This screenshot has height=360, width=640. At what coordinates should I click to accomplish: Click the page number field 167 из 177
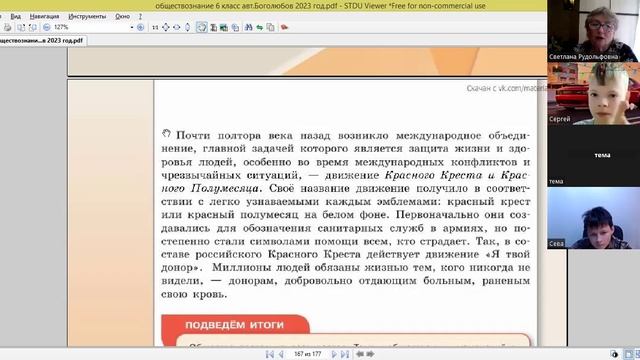307,354
